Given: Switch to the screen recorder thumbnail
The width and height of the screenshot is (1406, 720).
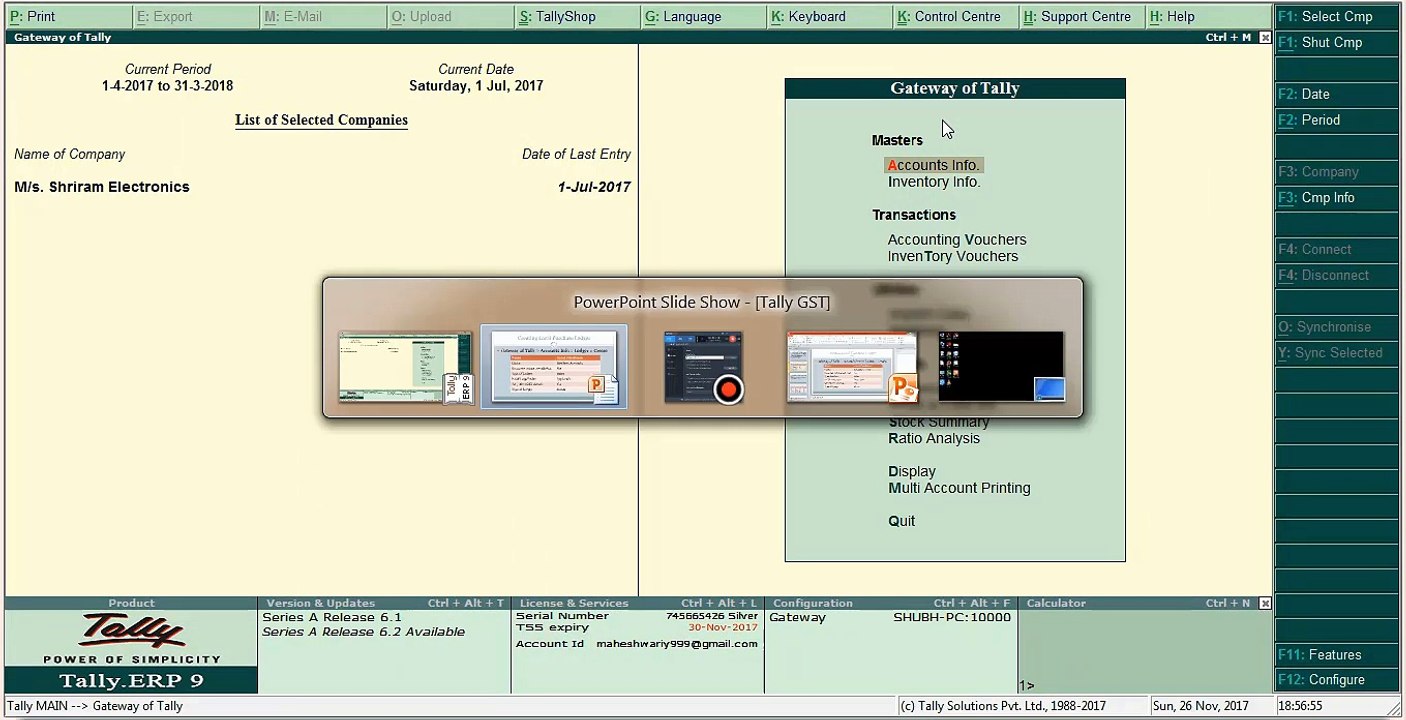Looking at the screenshot, I should click(704, 367).
